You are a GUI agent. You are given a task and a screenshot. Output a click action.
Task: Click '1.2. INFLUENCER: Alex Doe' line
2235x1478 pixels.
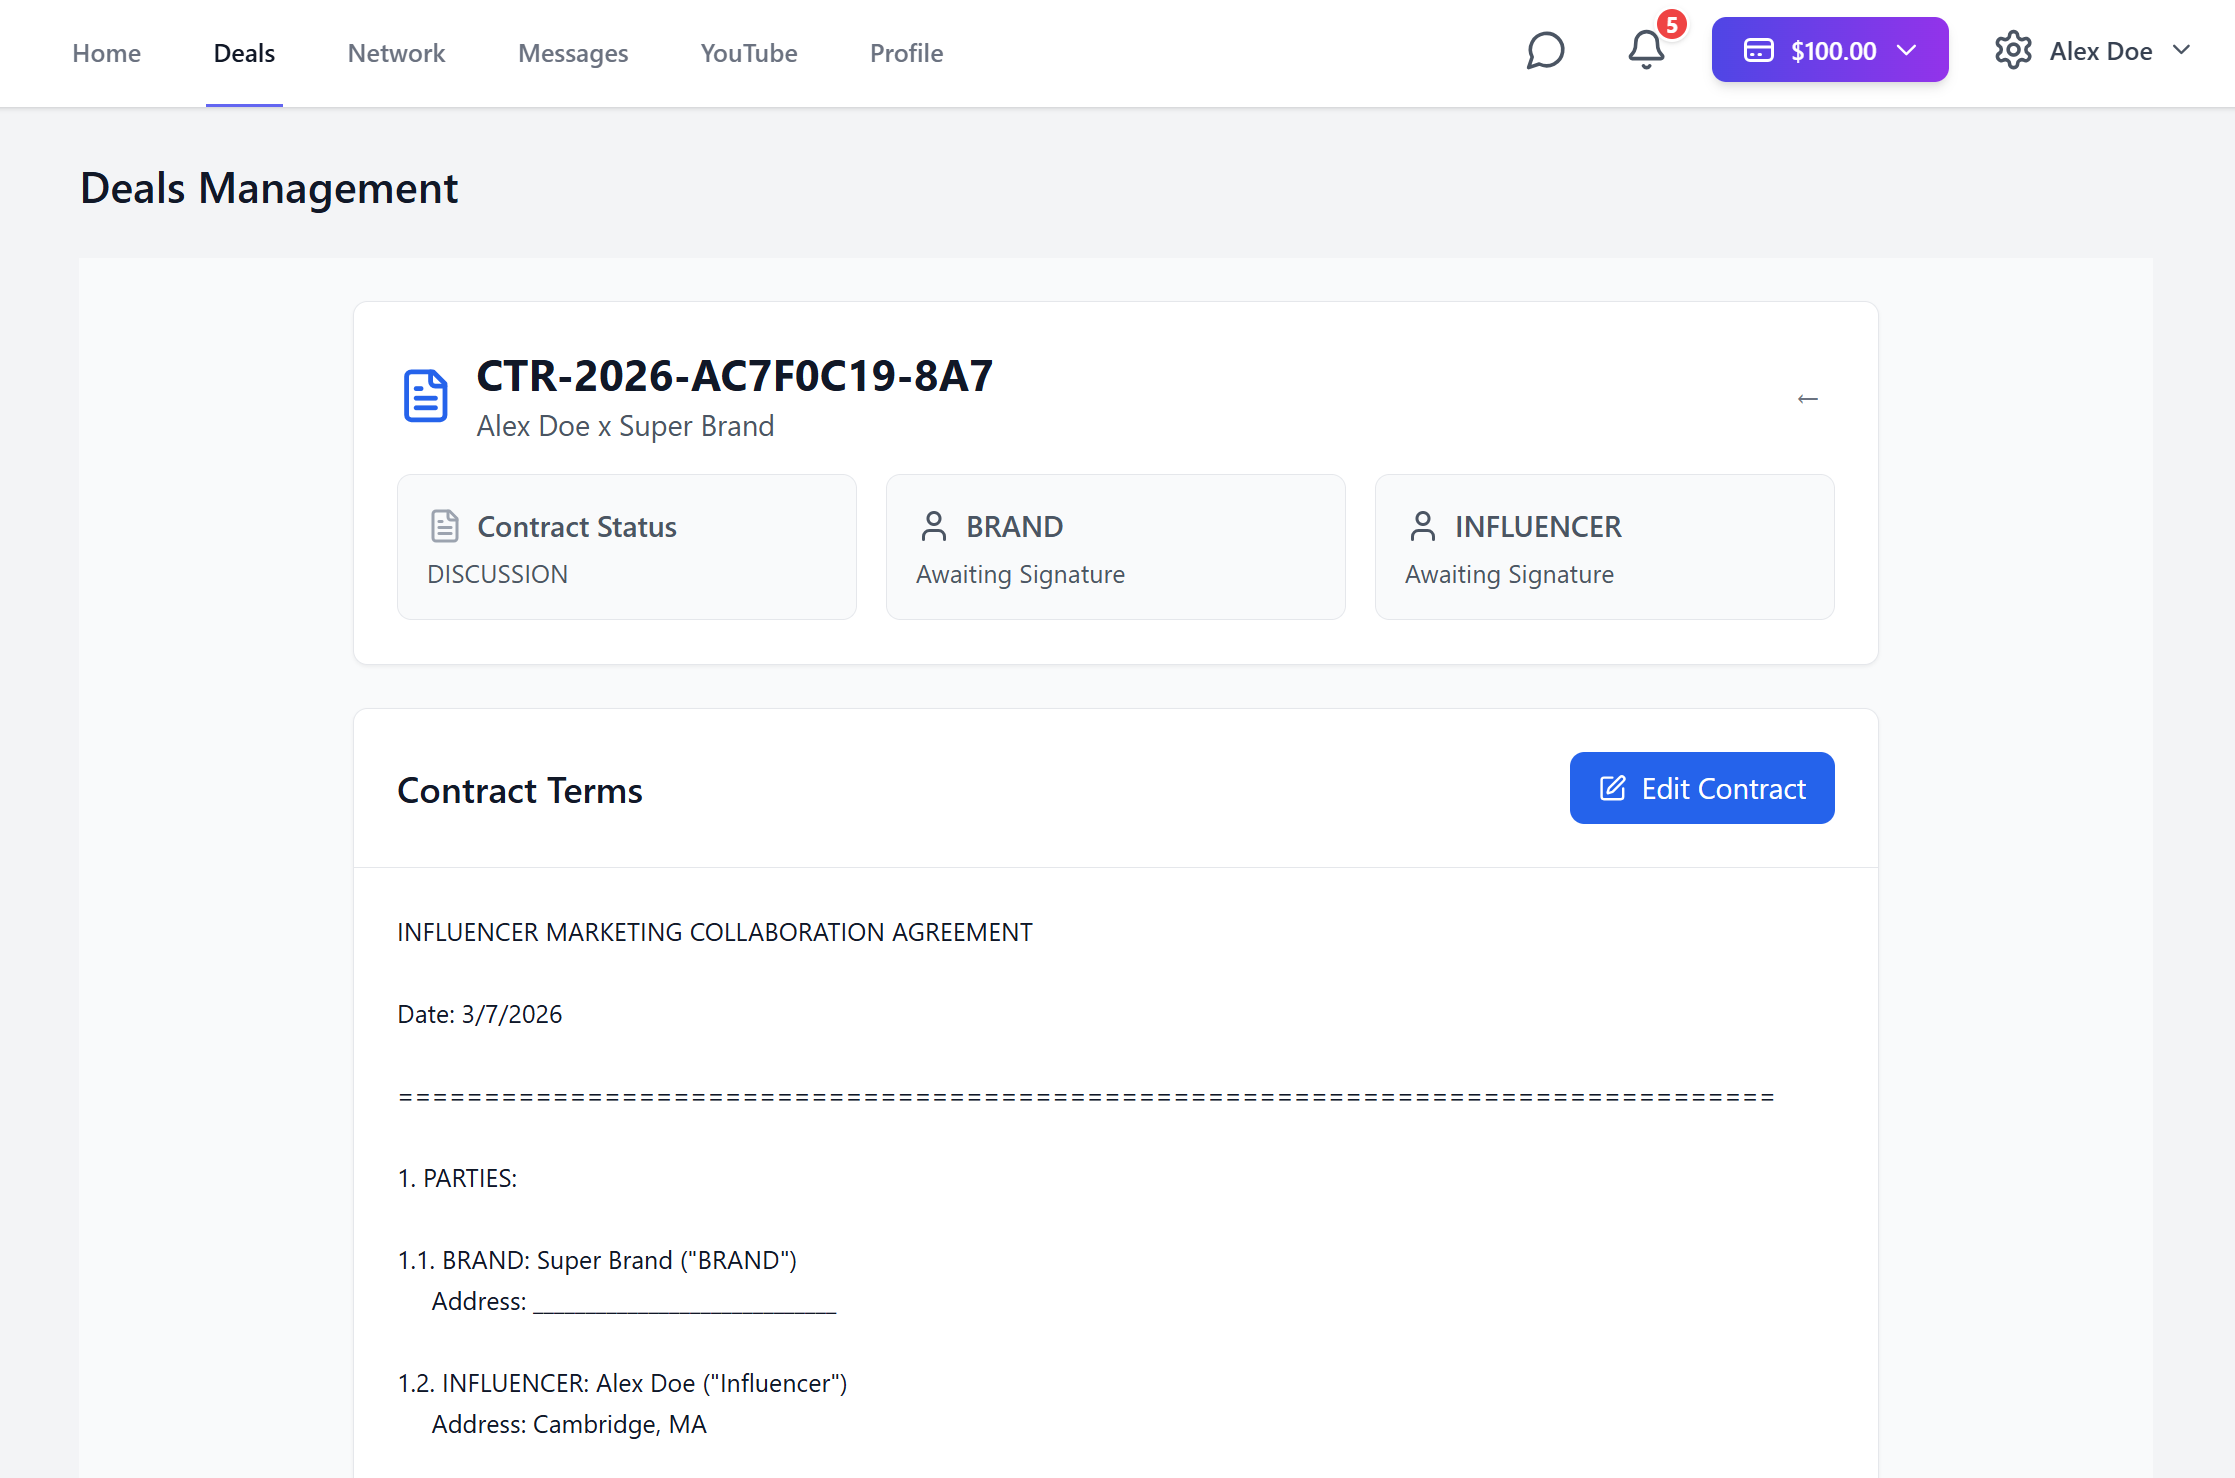click(622, 1383)
